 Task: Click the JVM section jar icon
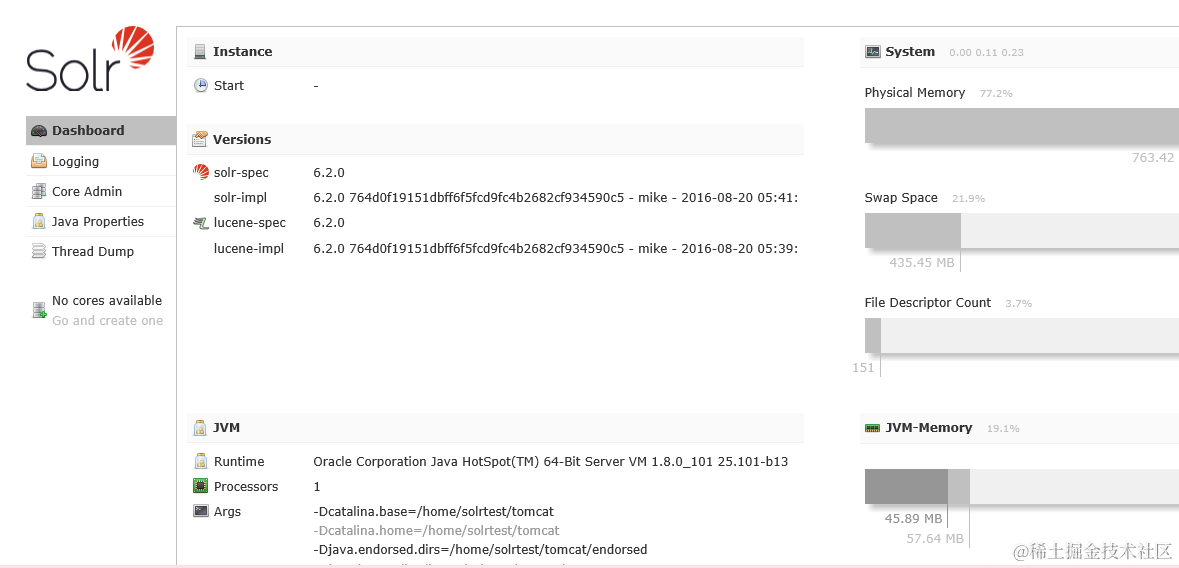[x=200, y=427]
